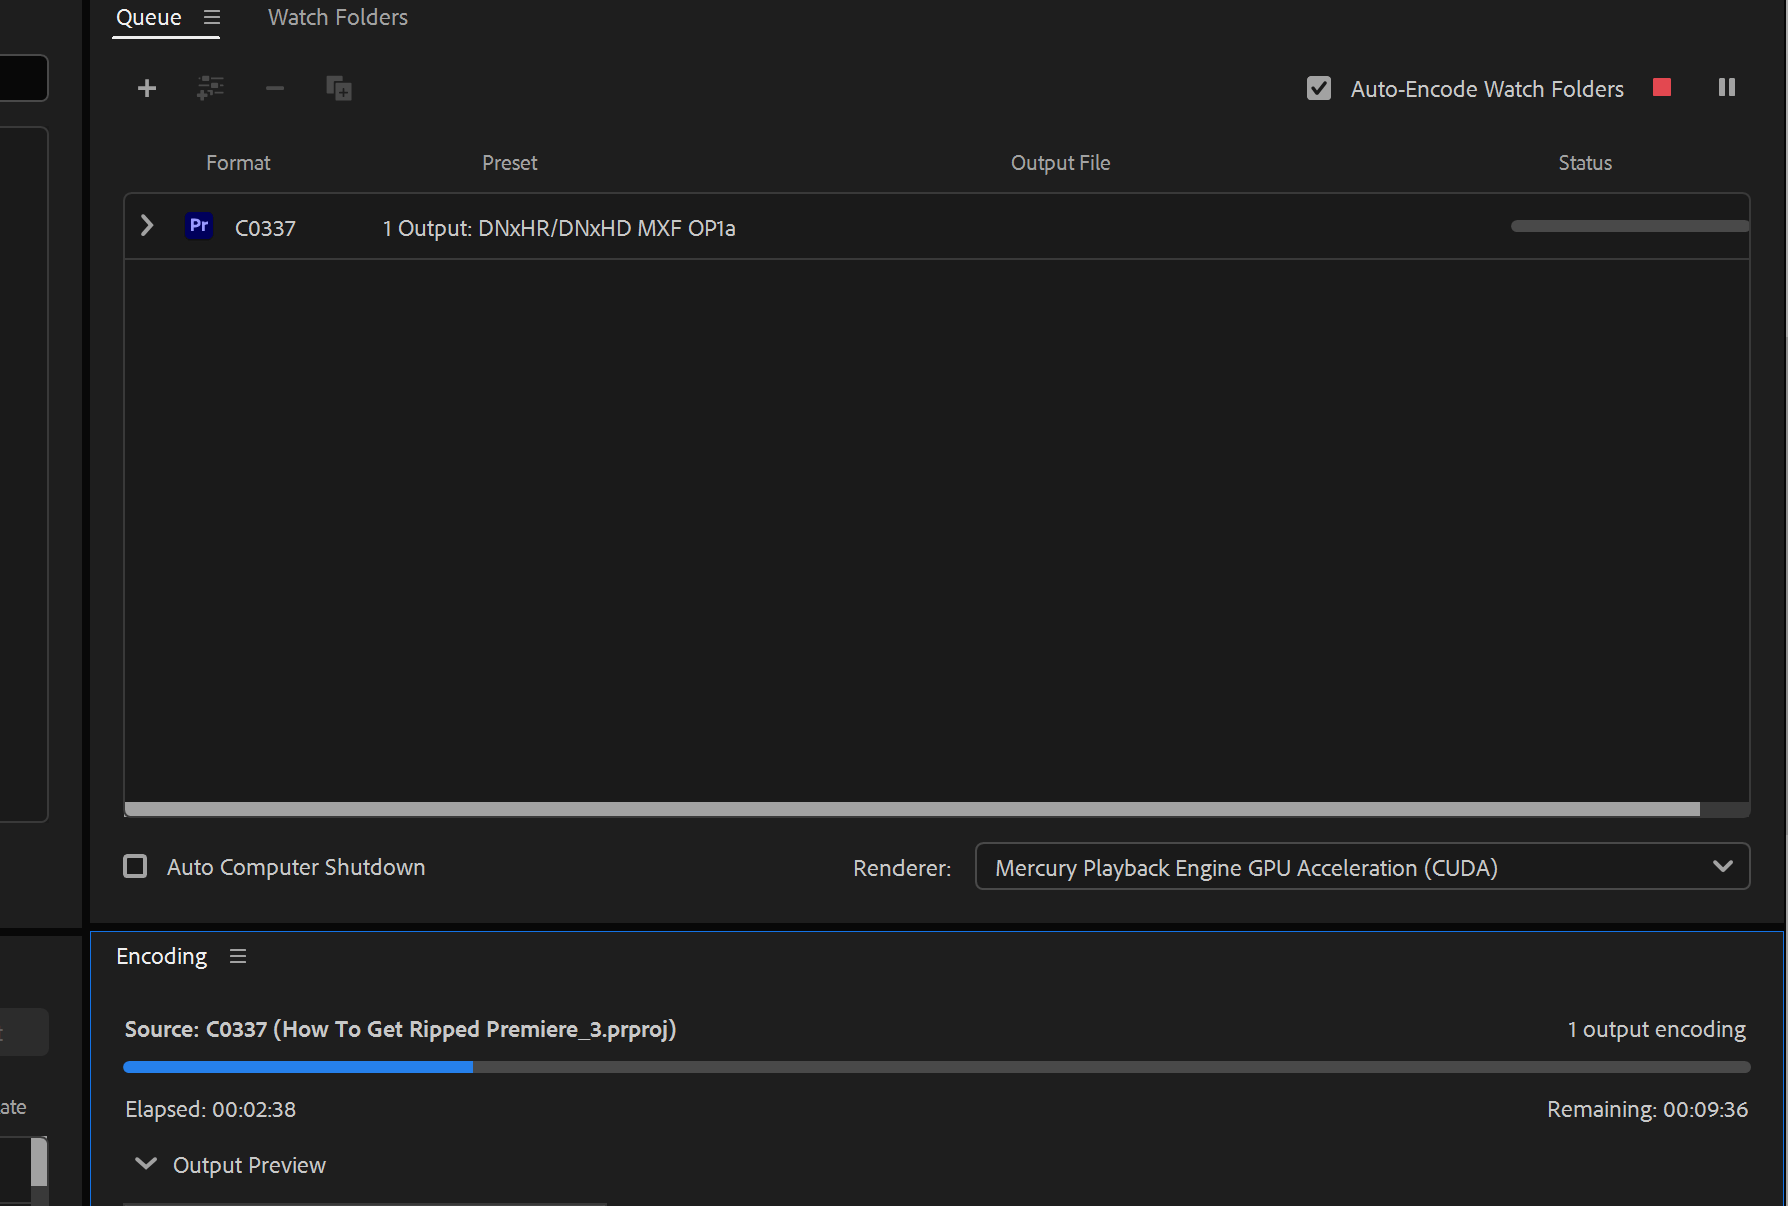Screen dimensions: 1788x1206
Task: Select the Queue tab
Action: point(149,17)
